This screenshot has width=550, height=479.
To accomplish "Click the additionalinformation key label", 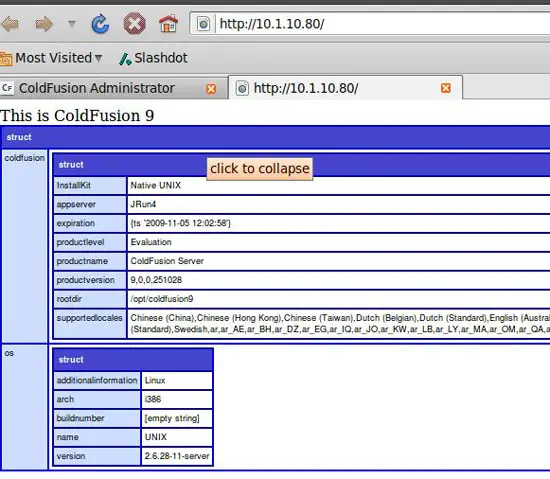I will pyautogui.click(x=97, y=380).
